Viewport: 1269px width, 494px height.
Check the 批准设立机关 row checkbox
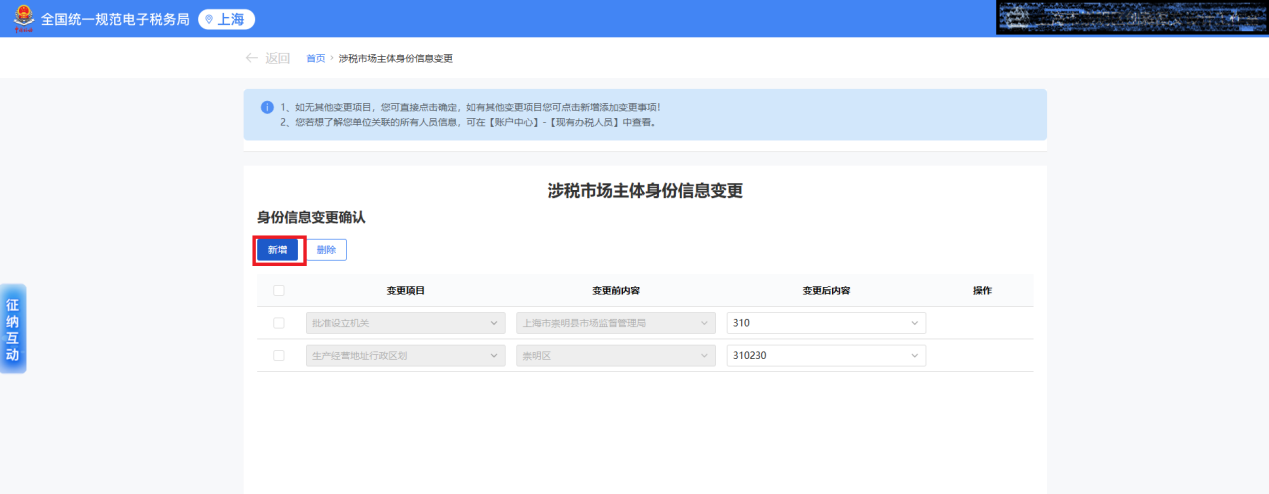click(x=279, y=323)
